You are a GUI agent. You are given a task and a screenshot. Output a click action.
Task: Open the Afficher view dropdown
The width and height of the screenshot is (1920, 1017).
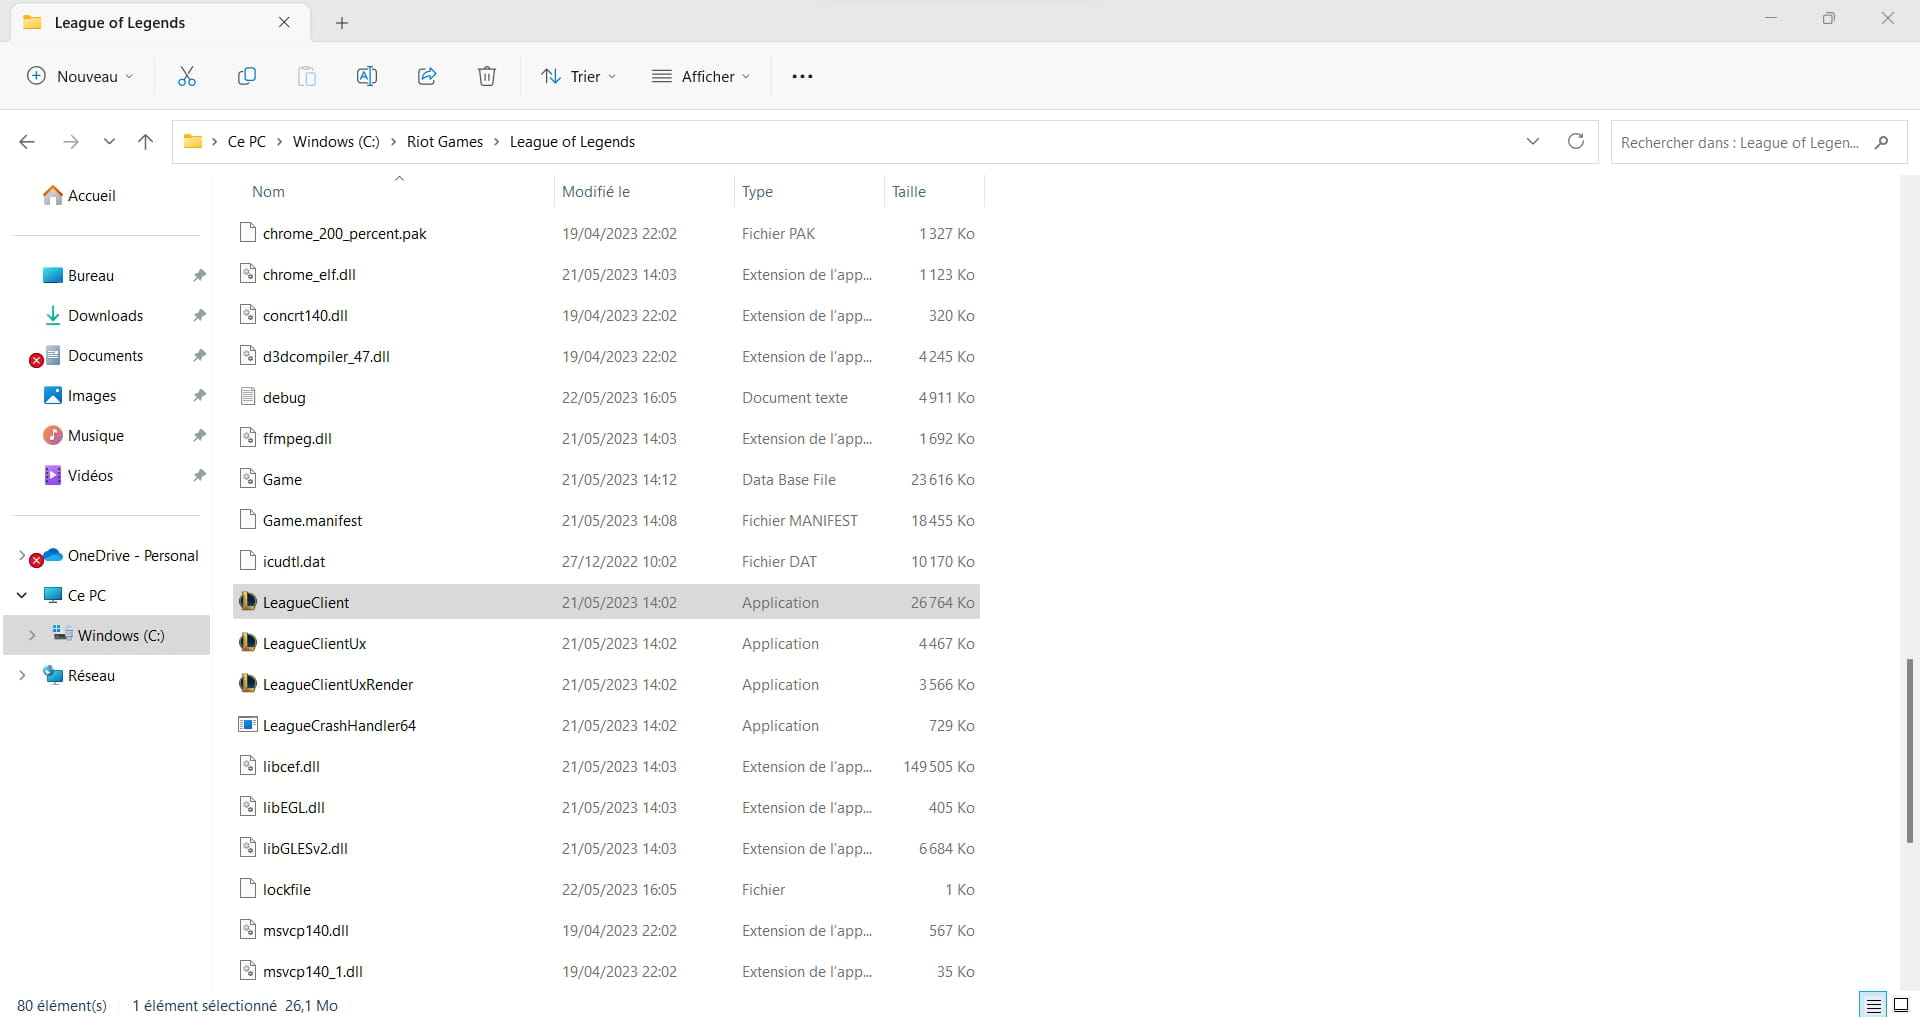[701, 76]
